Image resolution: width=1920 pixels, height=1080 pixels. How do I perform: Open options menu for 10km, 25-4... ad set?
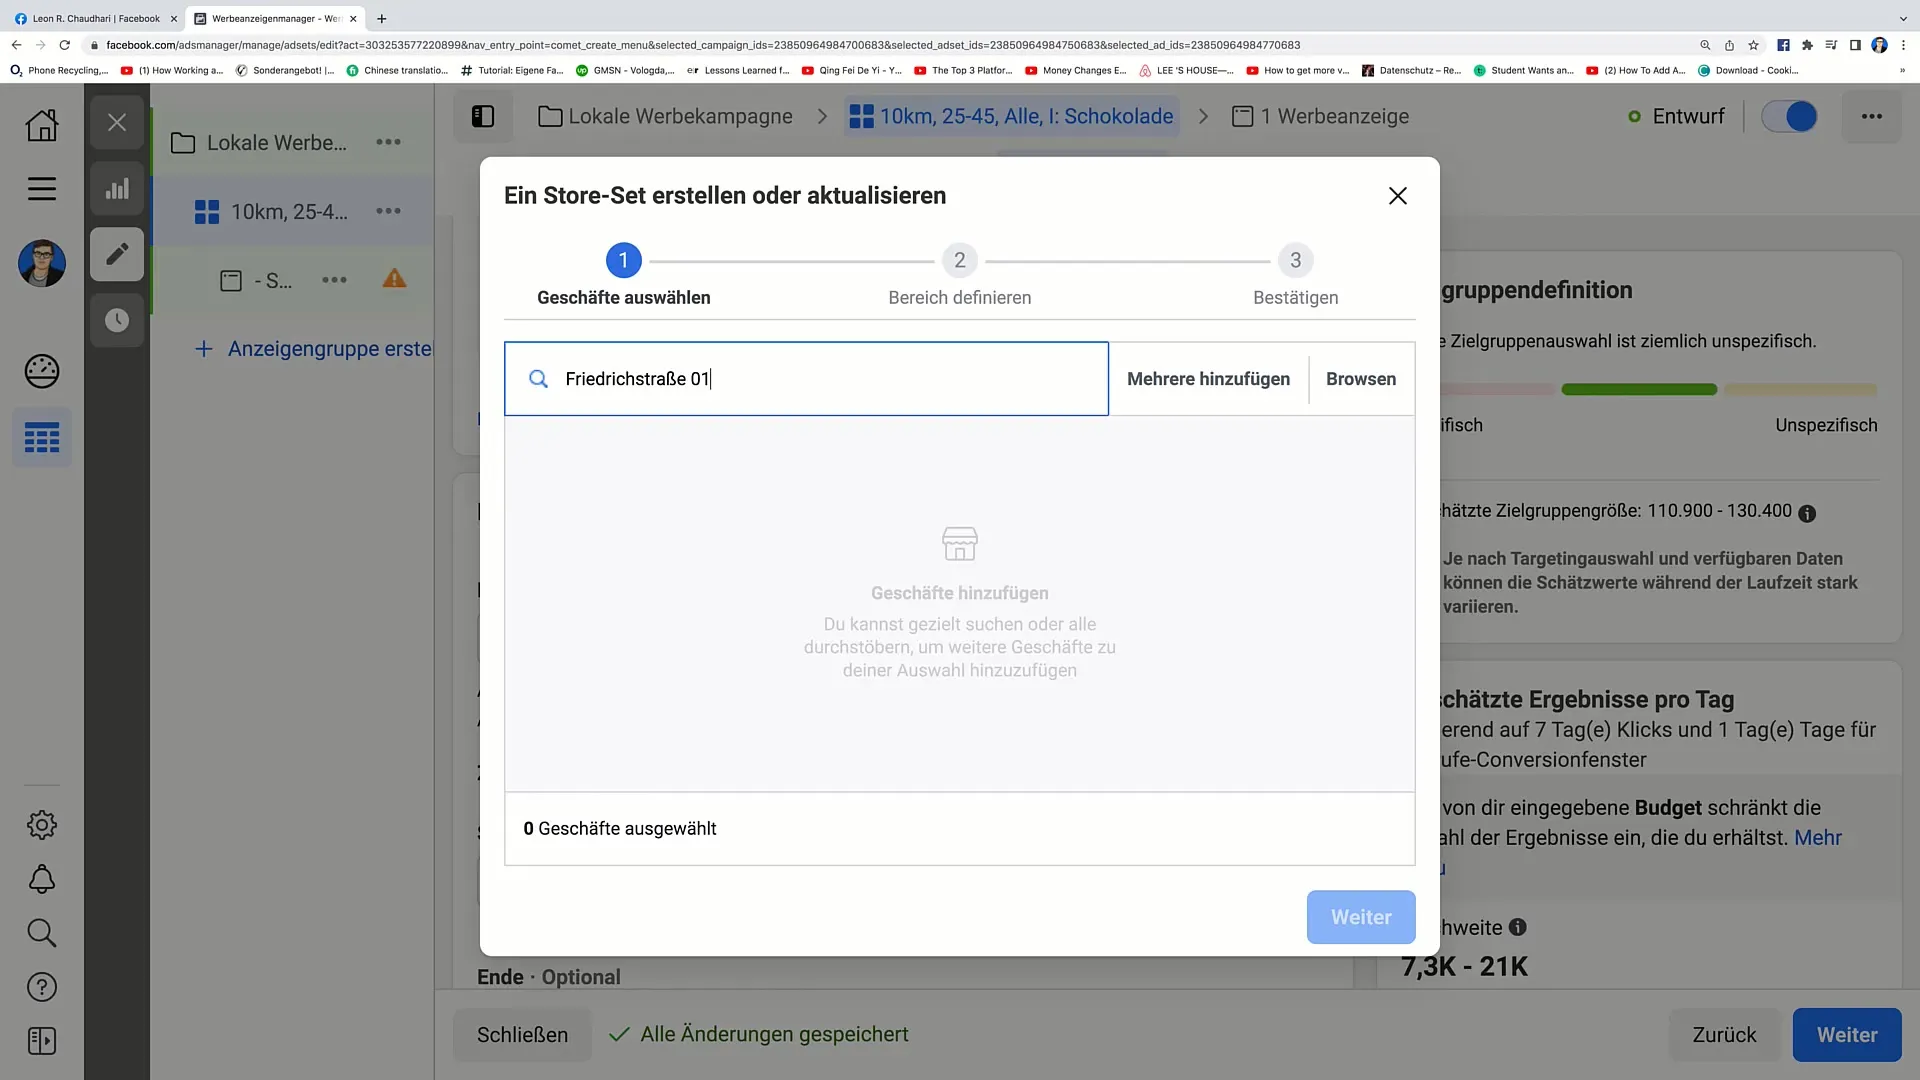point(388,211)
